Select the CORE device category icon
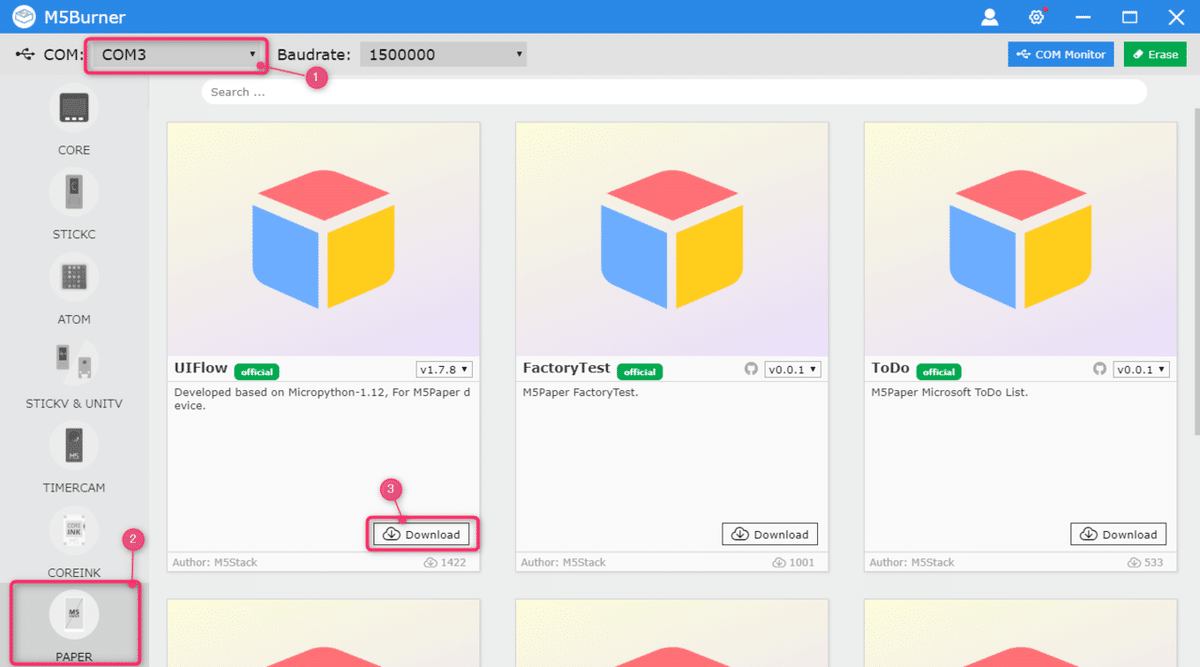The height and width of the screenshot is (667, 1200). [x=74, y=109]
